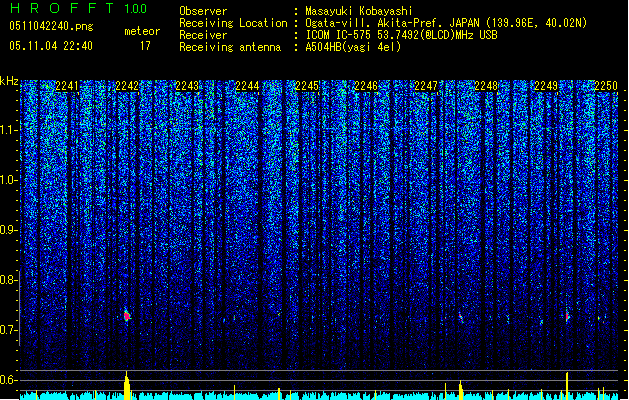Click the 2250 time marker
Screen dimensions: 629x400
click(606, 86)
